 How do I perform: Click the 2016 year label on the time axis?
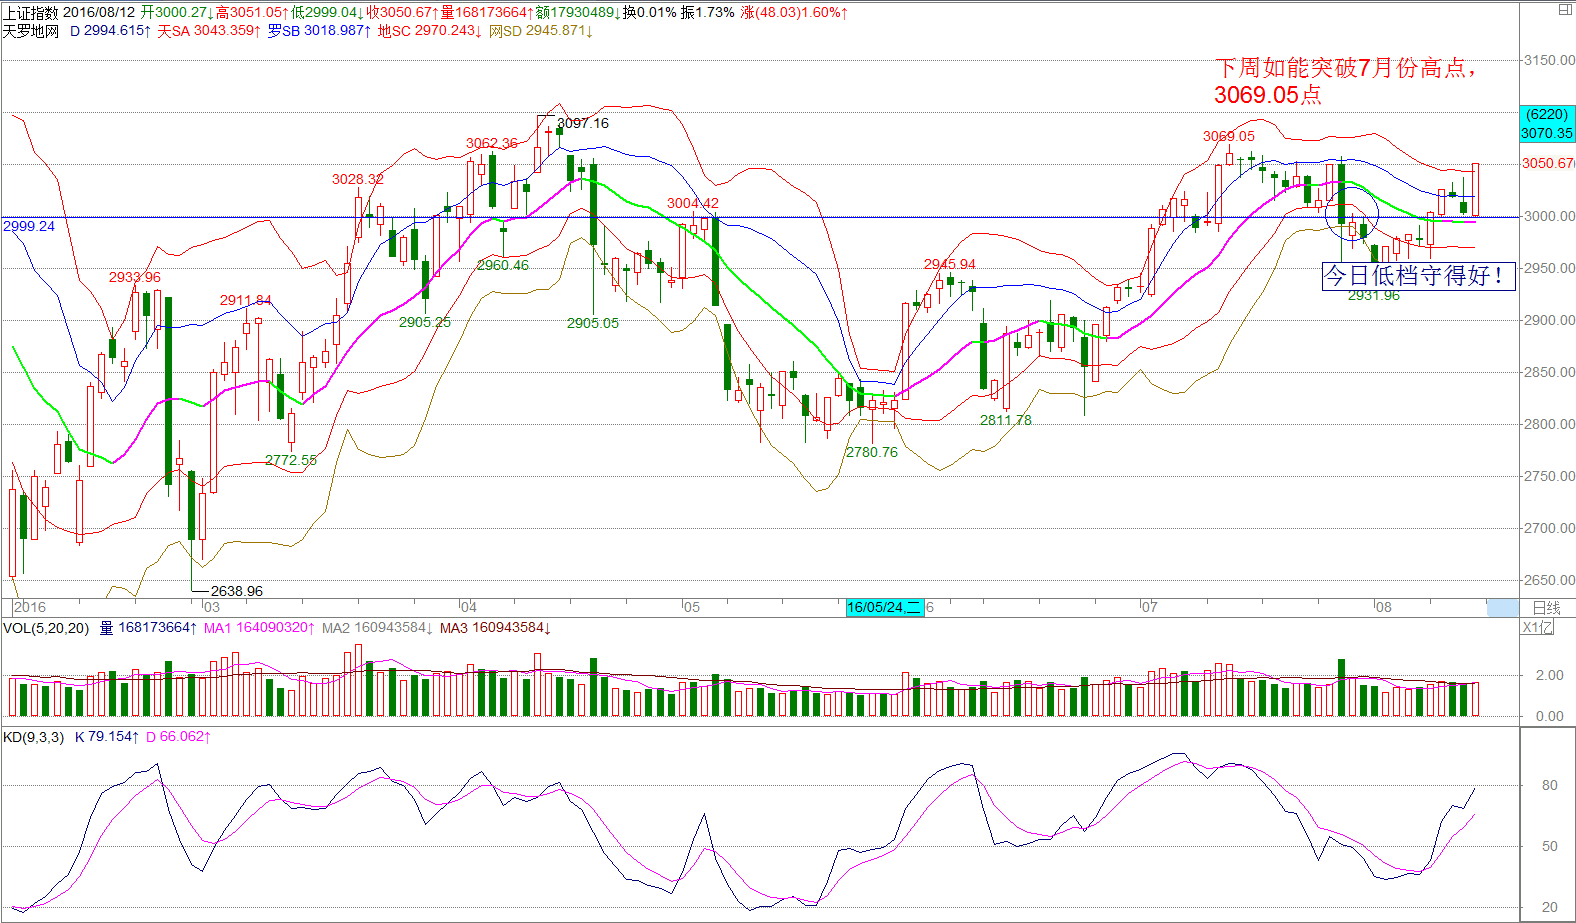pos(30,607)
